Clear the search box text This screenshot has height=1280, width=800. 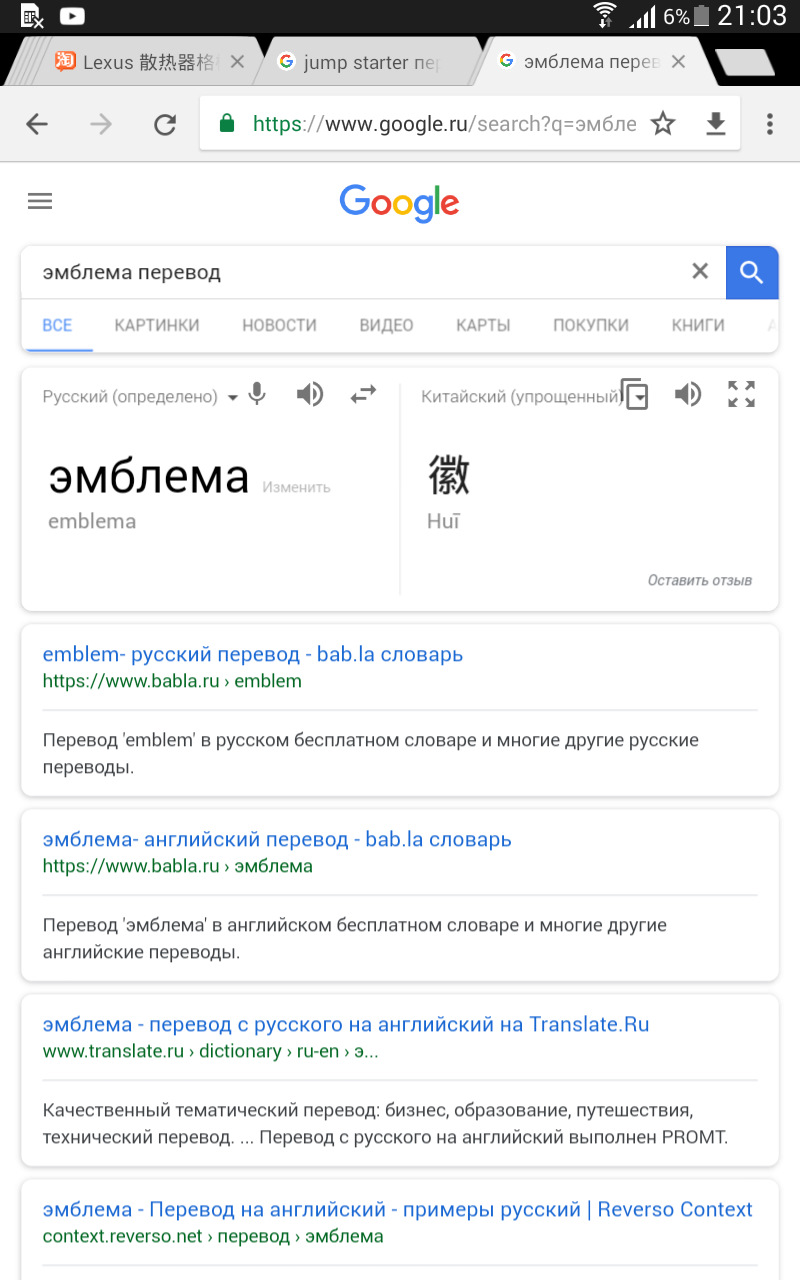(700, 272)
